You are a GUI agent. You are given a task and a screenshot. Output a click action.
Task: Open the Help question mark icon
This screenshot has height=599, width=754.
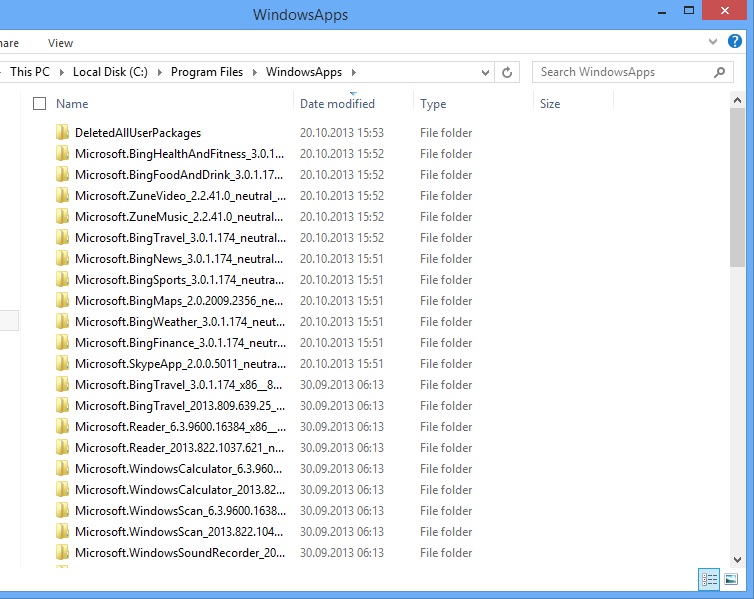[x=734, y=41]
